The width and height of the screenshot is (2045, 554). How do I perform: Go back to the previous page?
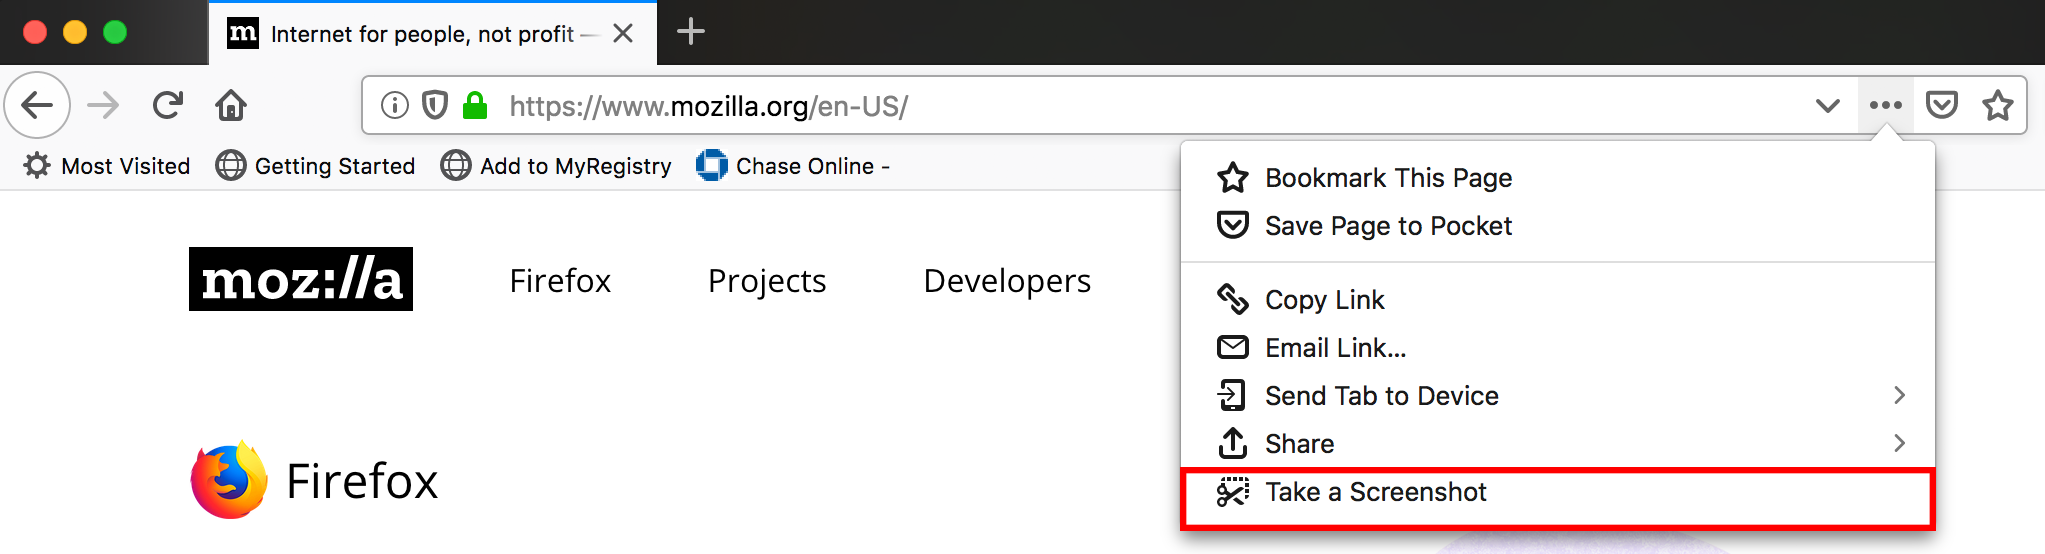click(37, 105)
